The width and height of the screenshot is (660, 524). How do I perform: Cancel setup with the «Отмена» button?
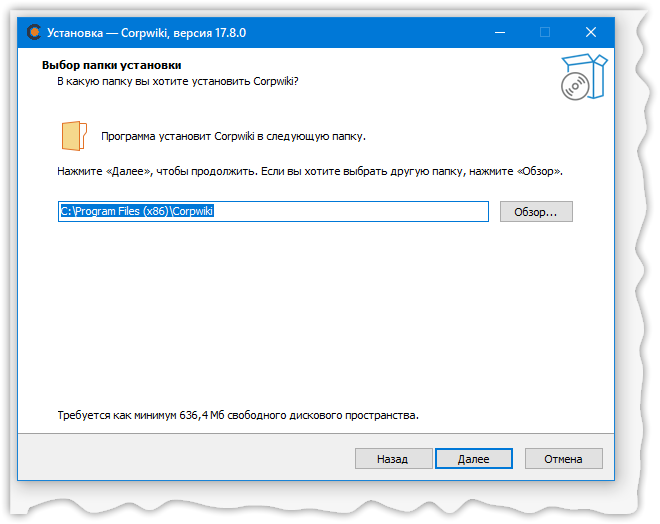[x=563, y=459]
